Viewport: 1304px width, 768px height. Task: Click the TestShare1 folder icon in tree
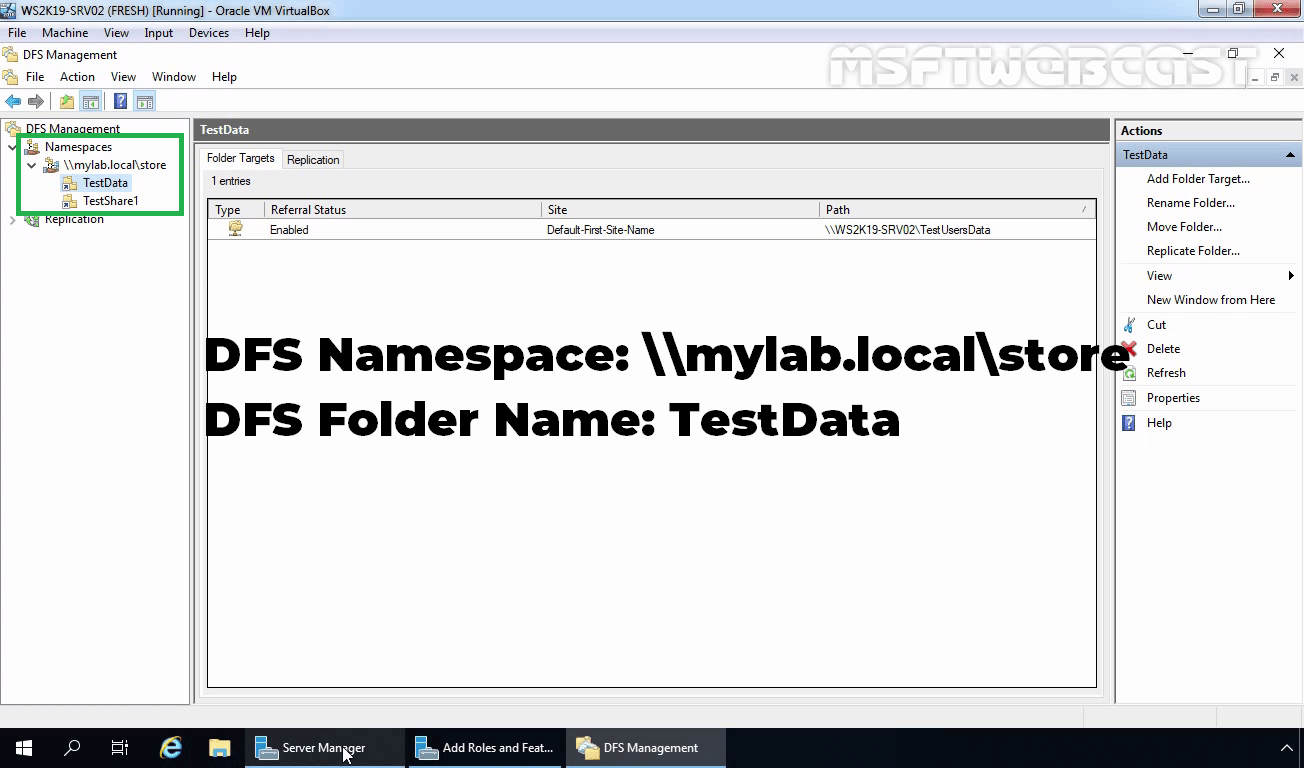click(69, 201)
